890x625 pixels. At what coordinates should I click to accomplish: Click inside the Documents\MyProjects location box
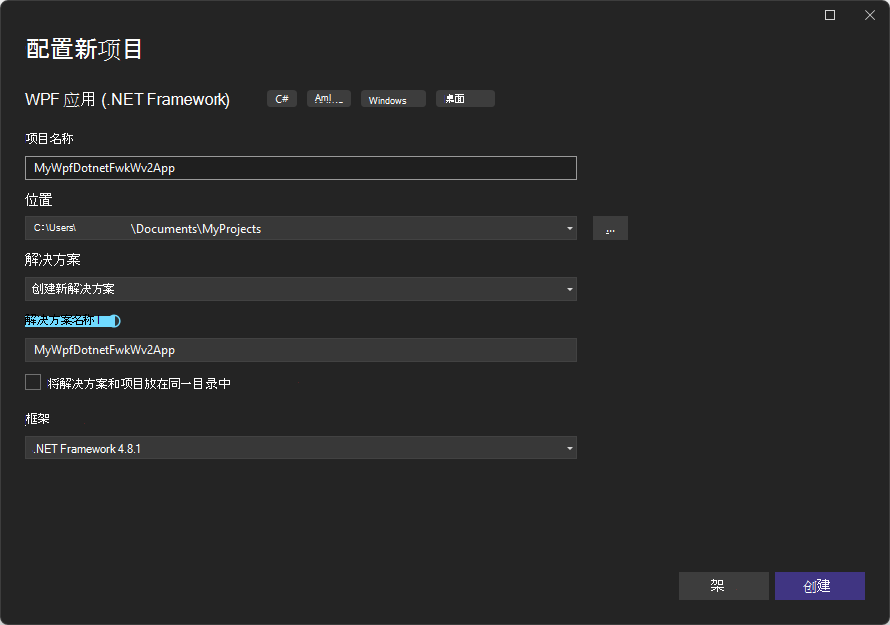tap(300, 228)
